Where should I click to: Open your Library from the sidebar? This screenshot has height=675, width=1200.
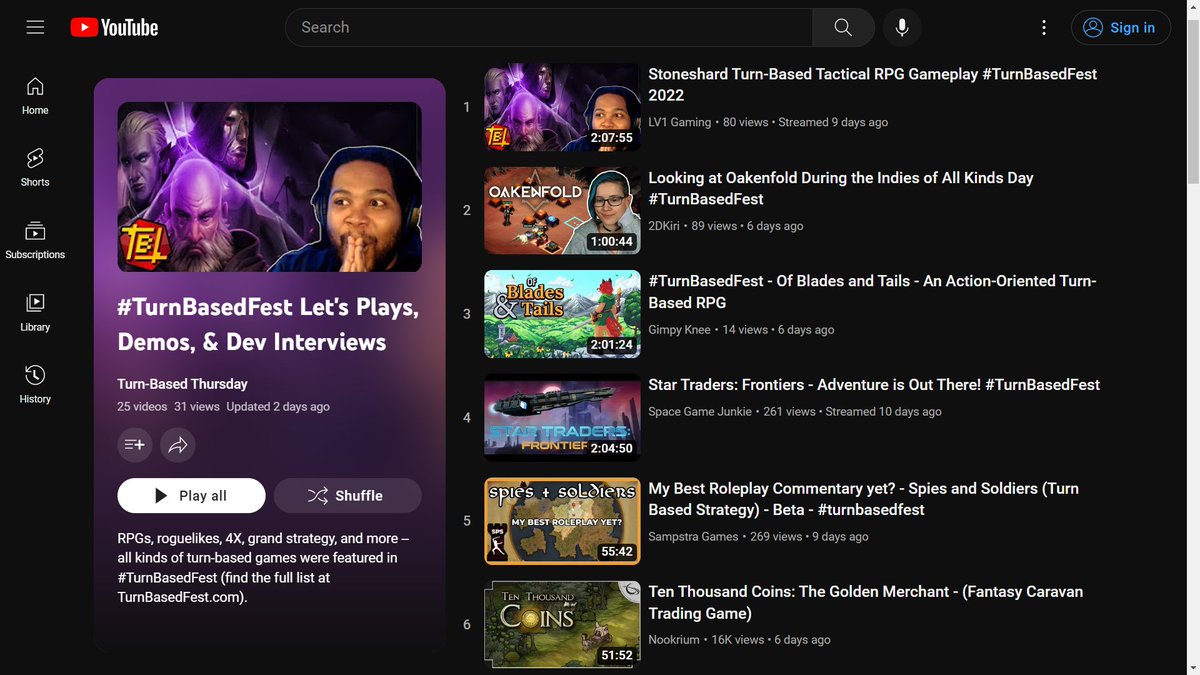(34, 312)
